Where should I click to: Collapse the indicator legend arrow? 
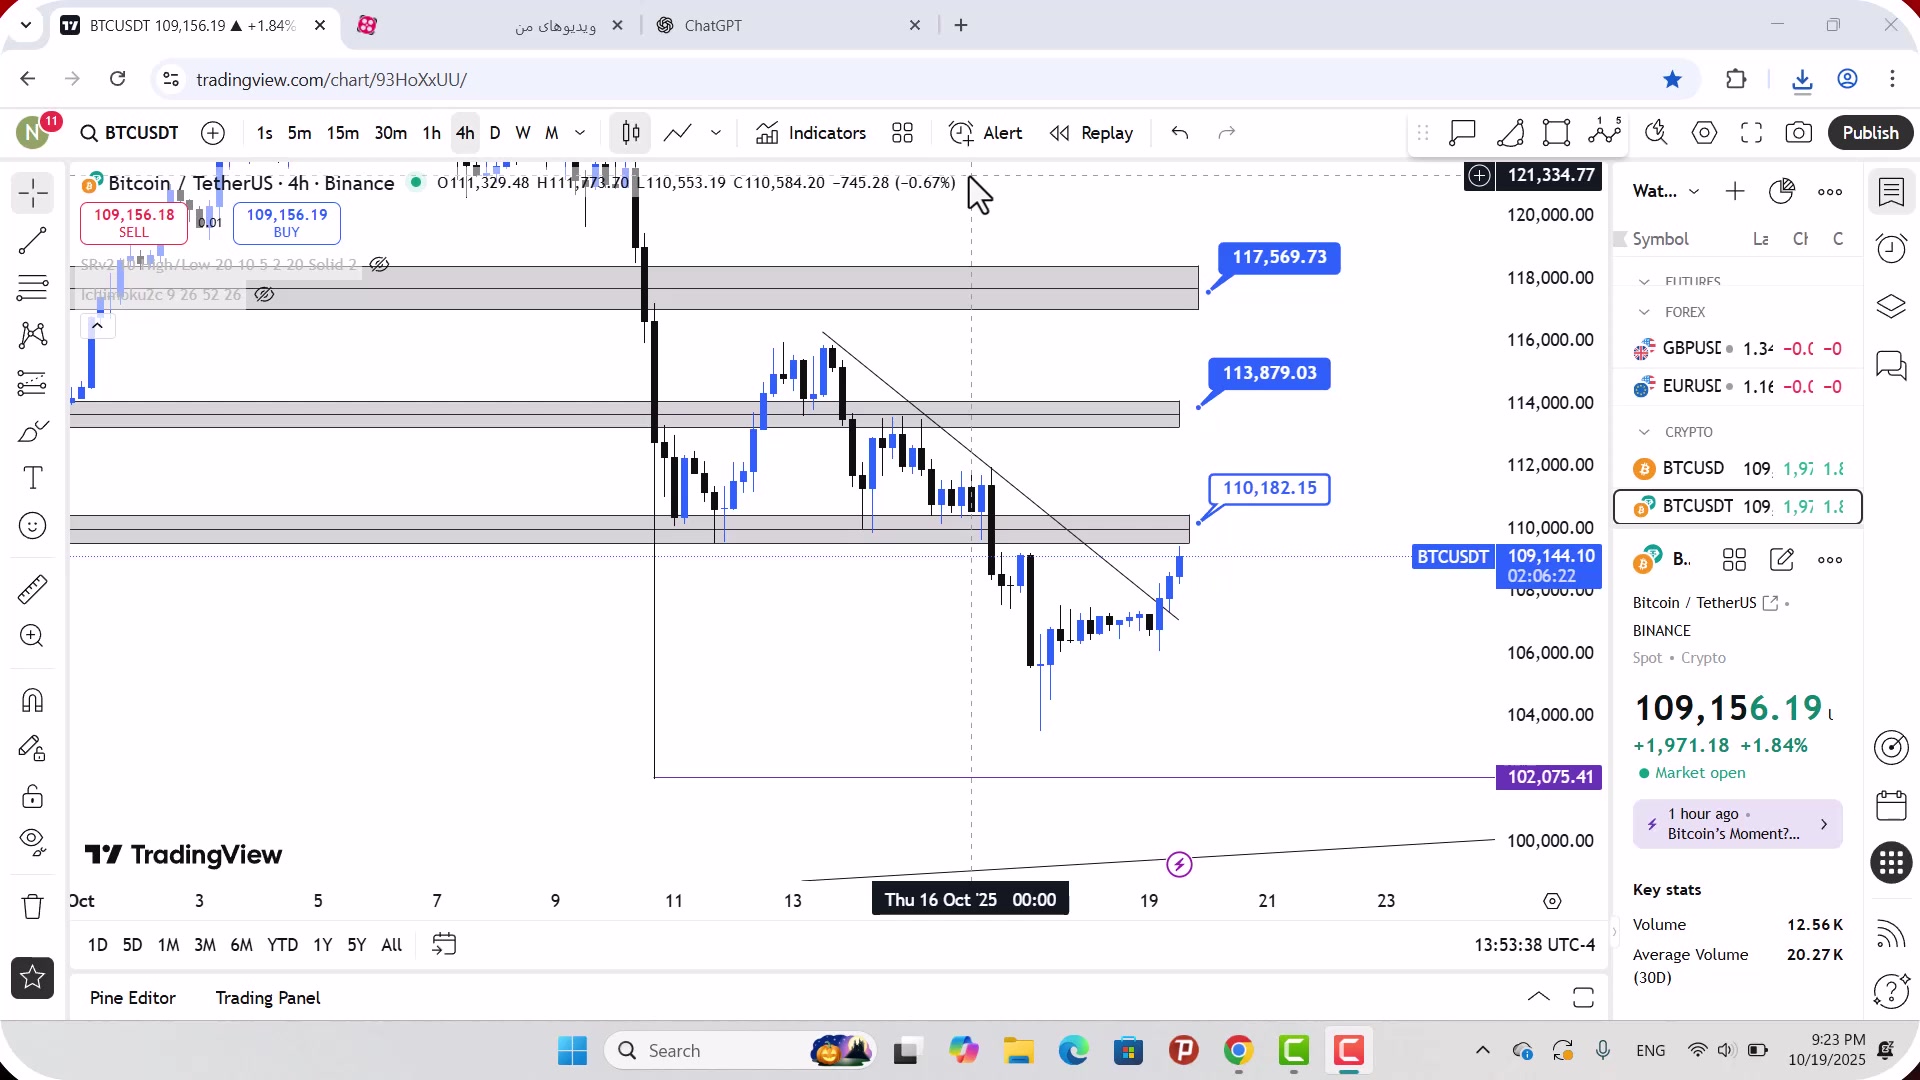coord(97,326)
